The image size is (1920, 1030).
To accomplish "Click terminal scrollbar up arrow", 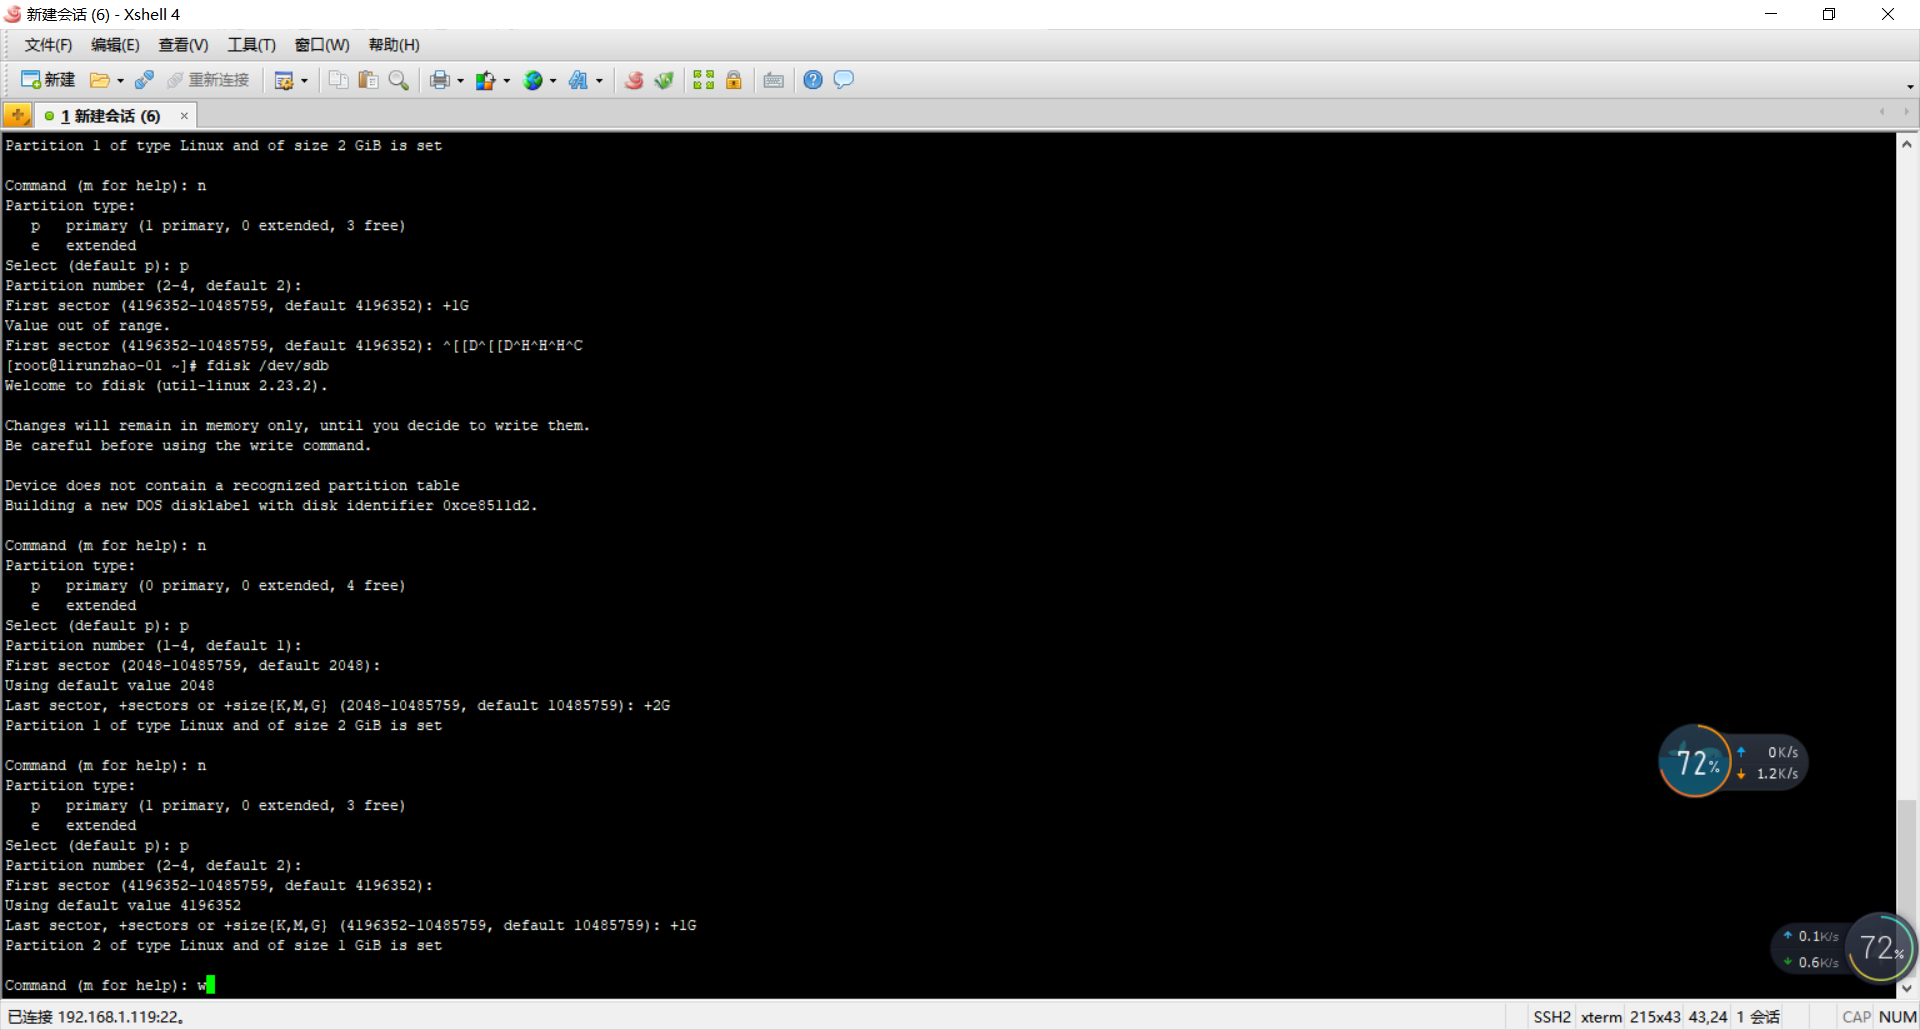I will pyautogui.click(x=1907, y=145).
